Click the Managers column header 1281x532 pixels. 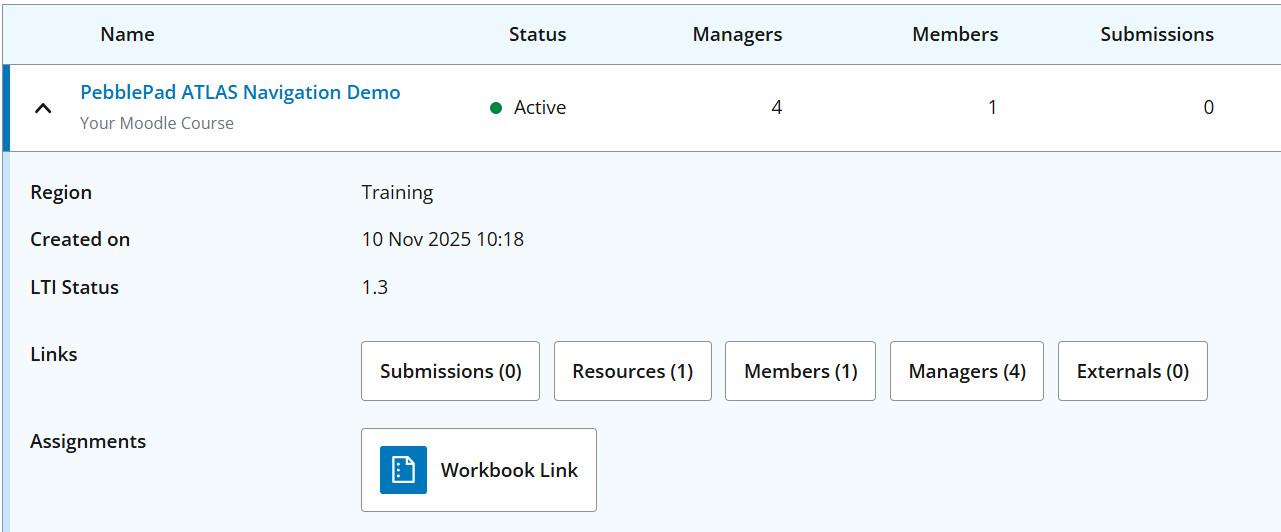click(738, 34)
